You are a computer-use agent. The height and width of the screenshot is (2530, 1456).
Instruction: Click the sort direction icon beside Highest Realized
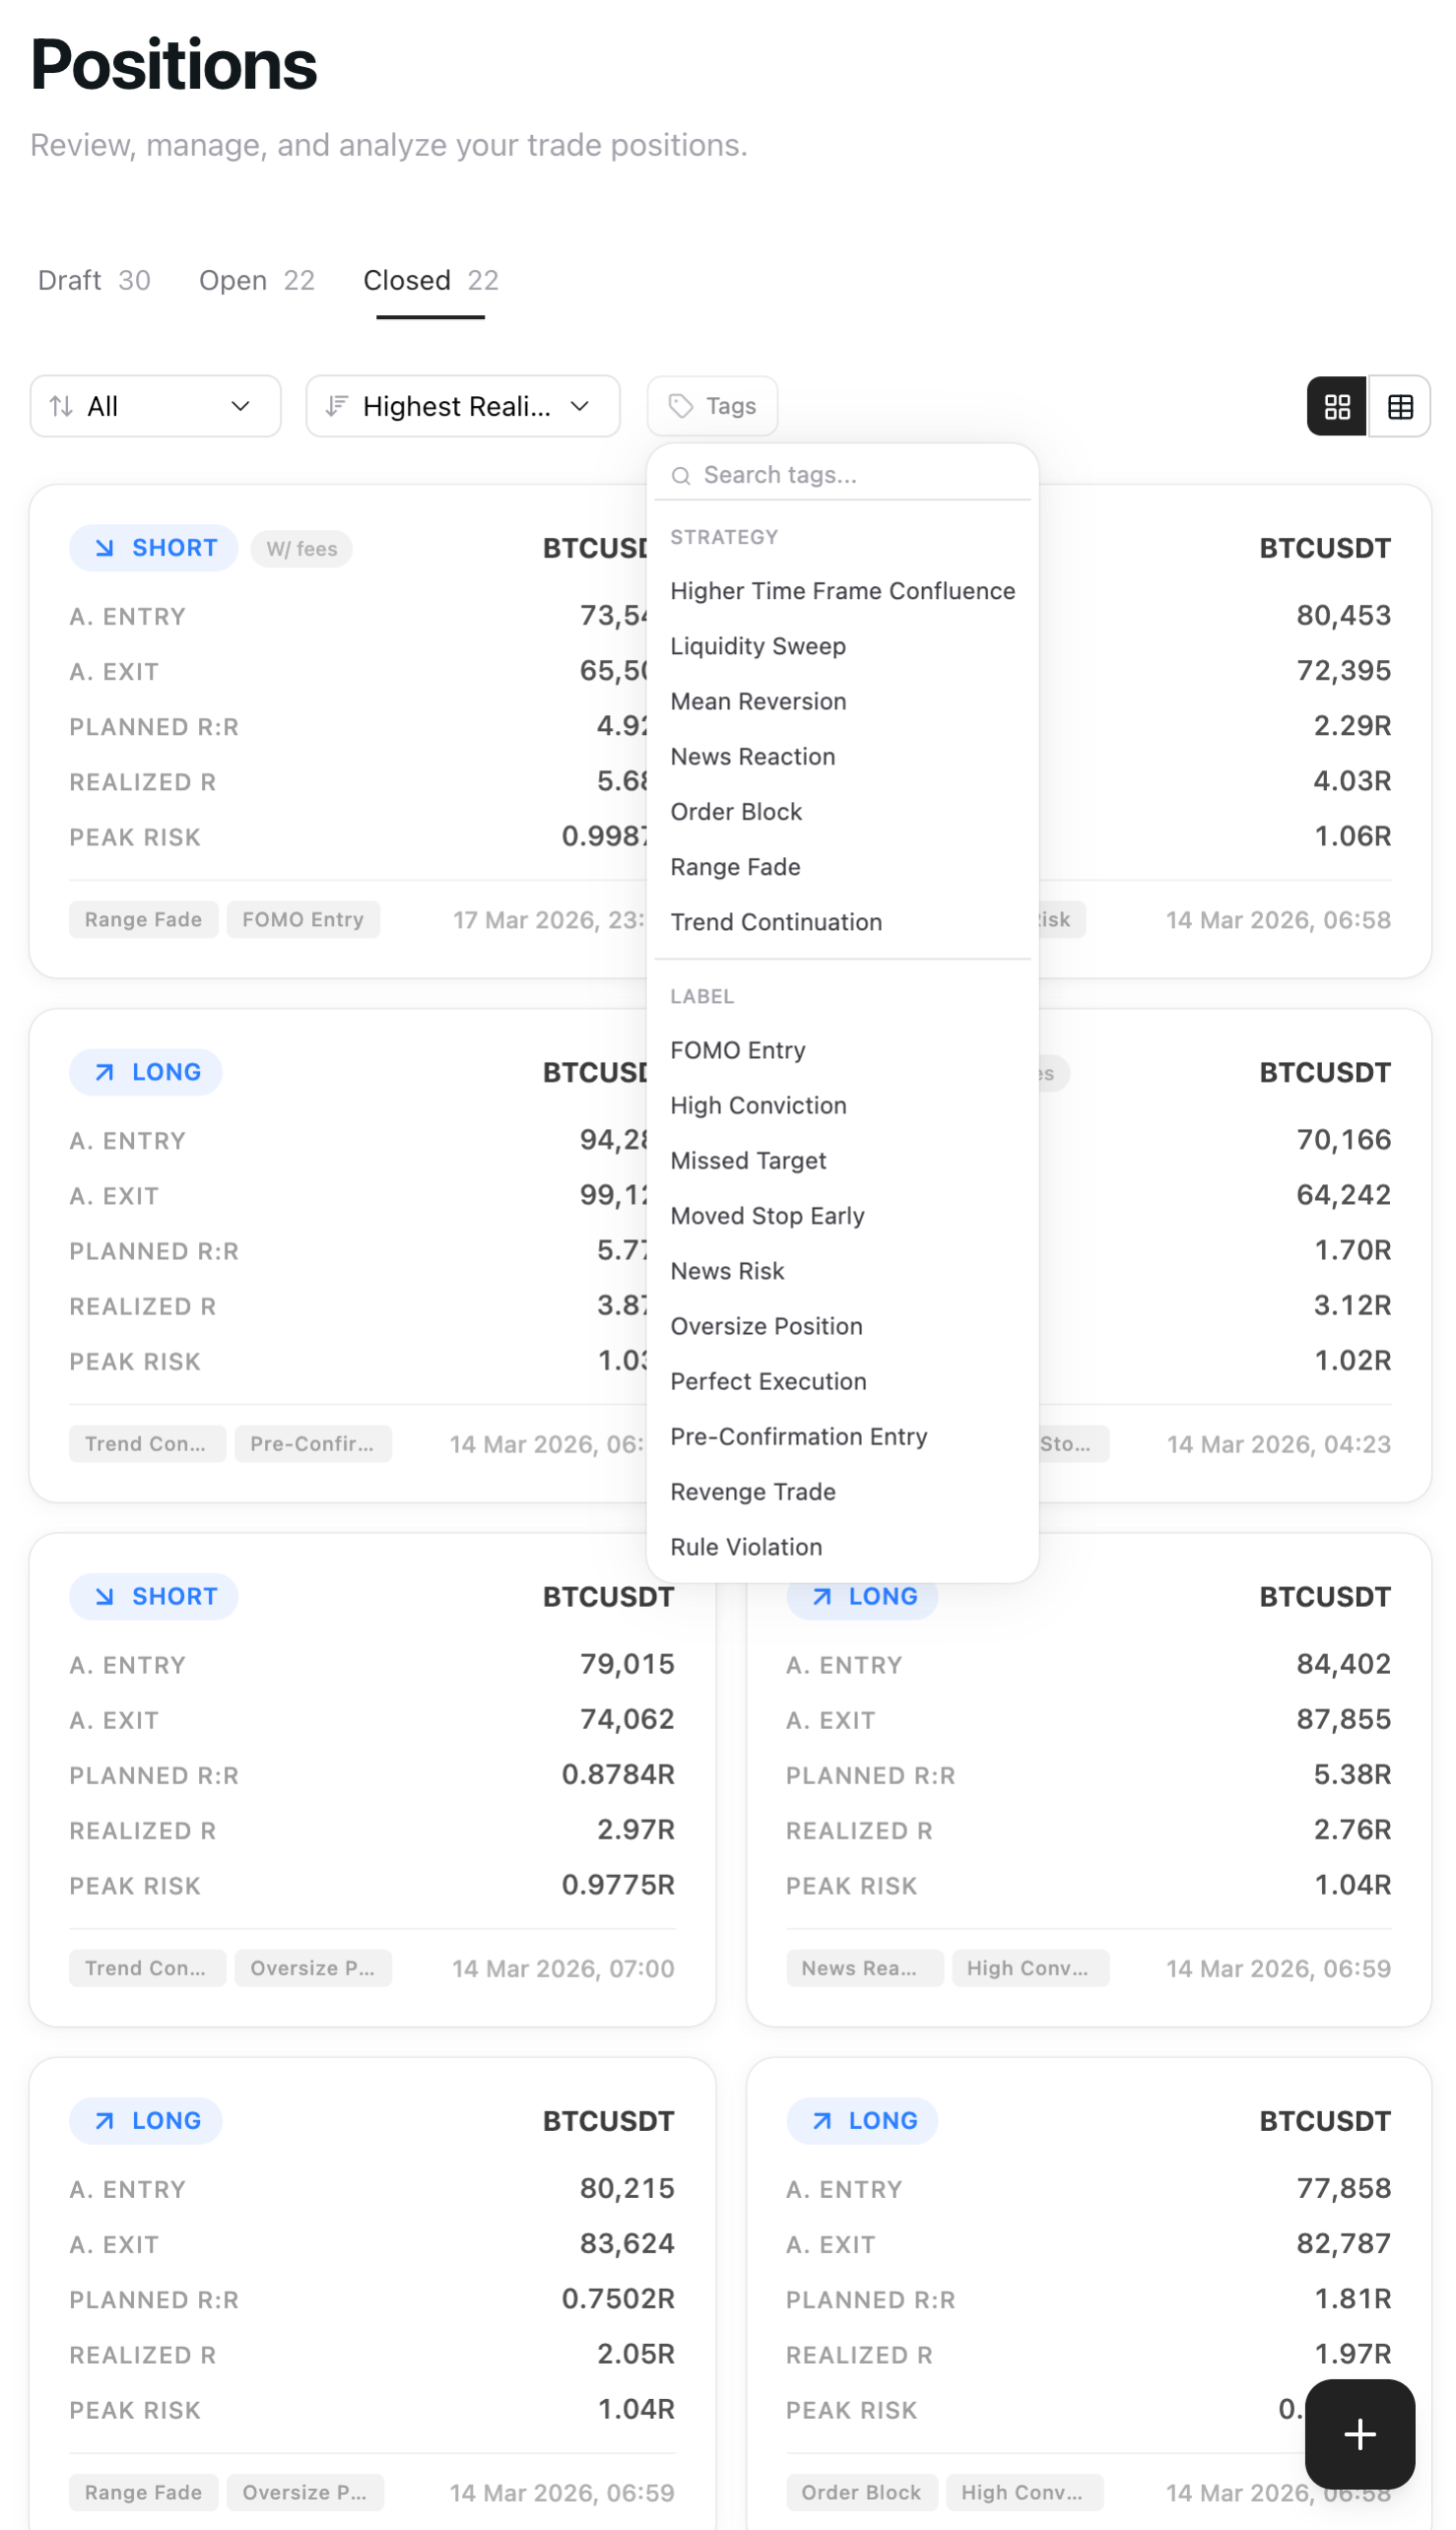(337, 406)
